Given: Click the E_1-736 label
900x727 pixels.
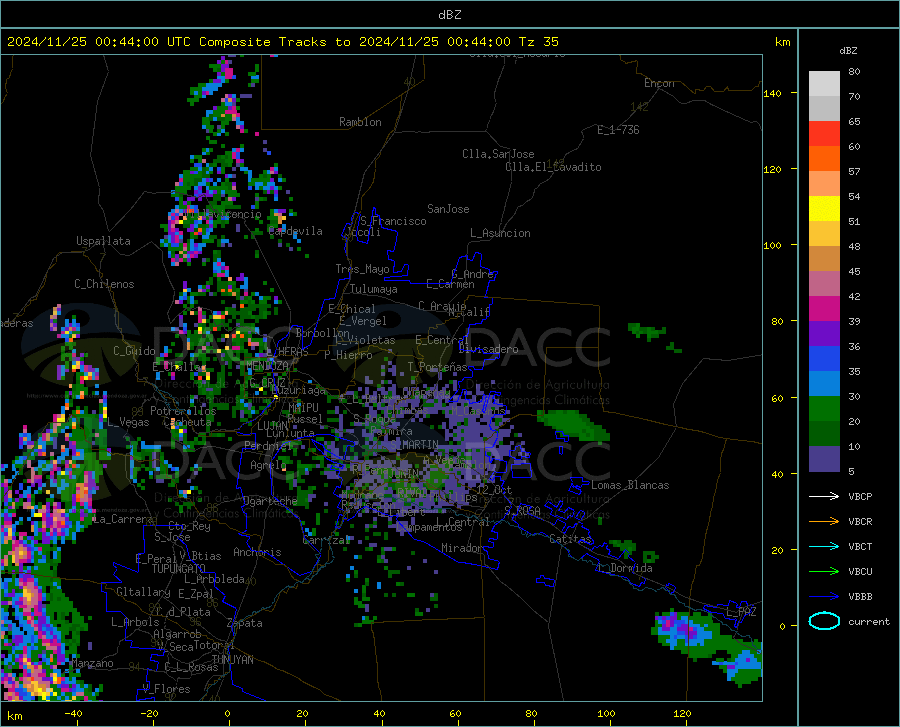Looking at the screenshot, I should point(618,130).
